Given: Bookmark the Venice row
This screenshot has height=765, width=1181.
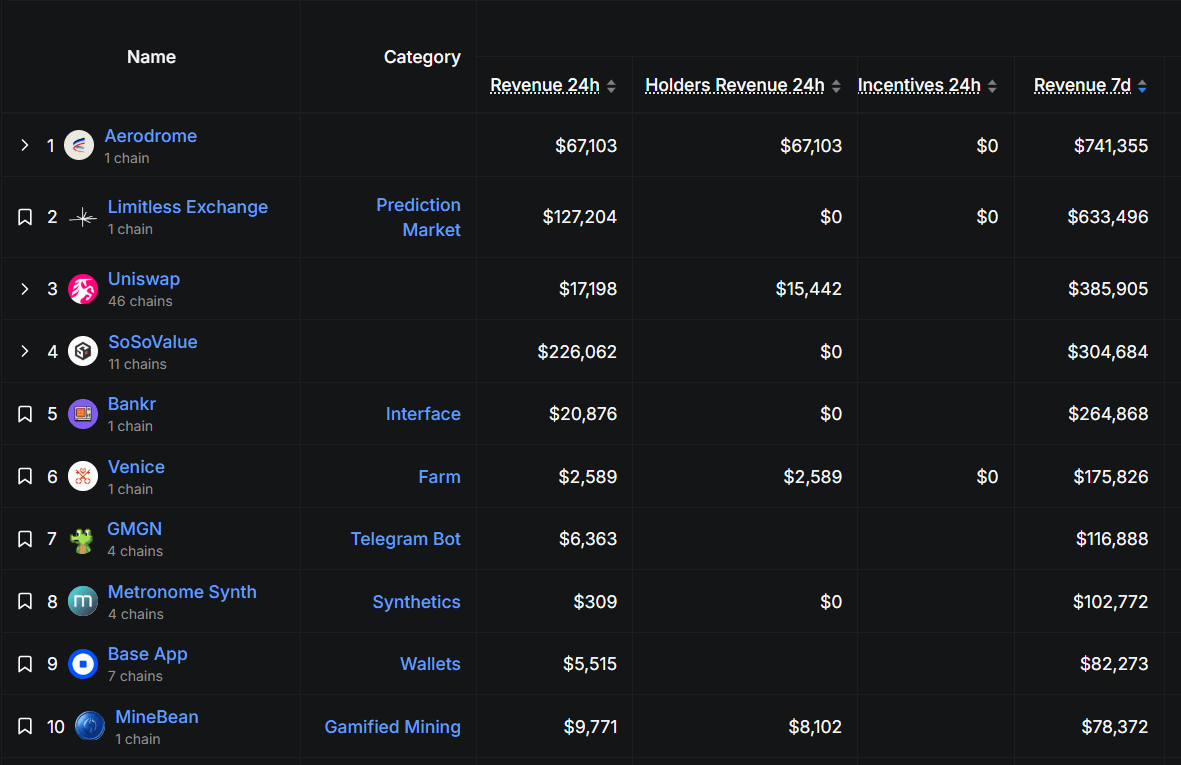Looking at the screenshot, I should tap(25, 477).
